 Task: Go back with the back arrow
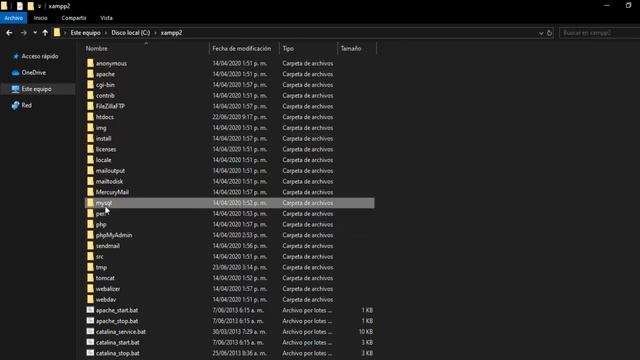coord(9,33)
